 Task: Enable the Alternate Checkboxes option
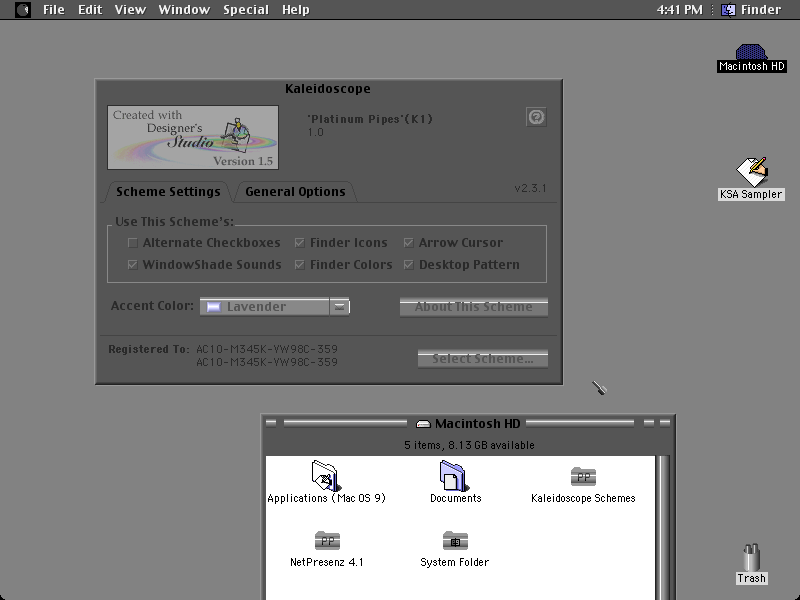[x=133, y=243]
